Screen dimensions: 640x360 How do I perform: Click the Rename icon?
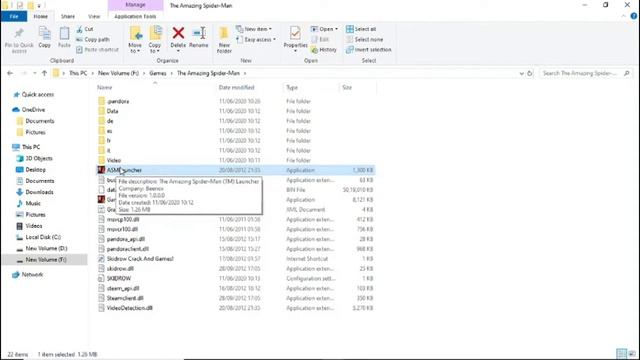199,33
